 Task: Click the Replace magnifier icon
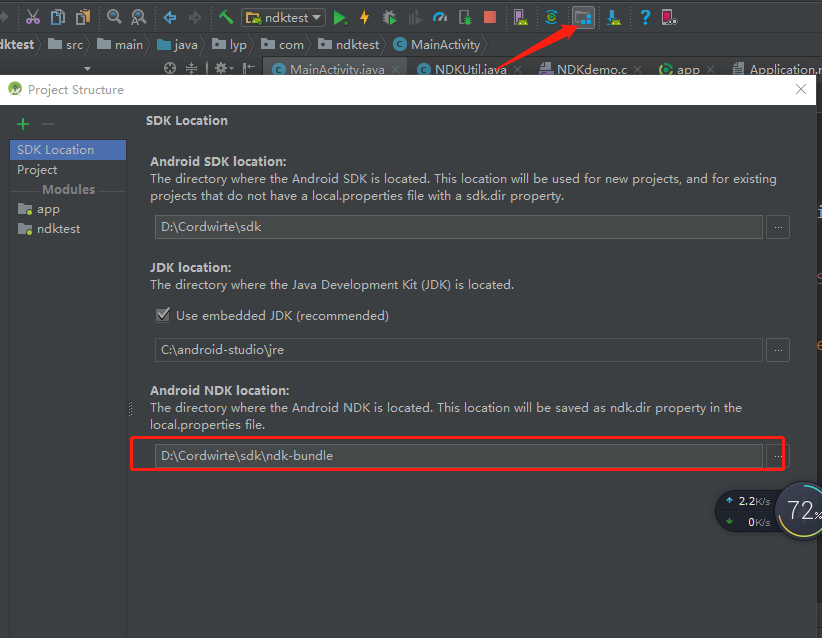coord(138,17)
